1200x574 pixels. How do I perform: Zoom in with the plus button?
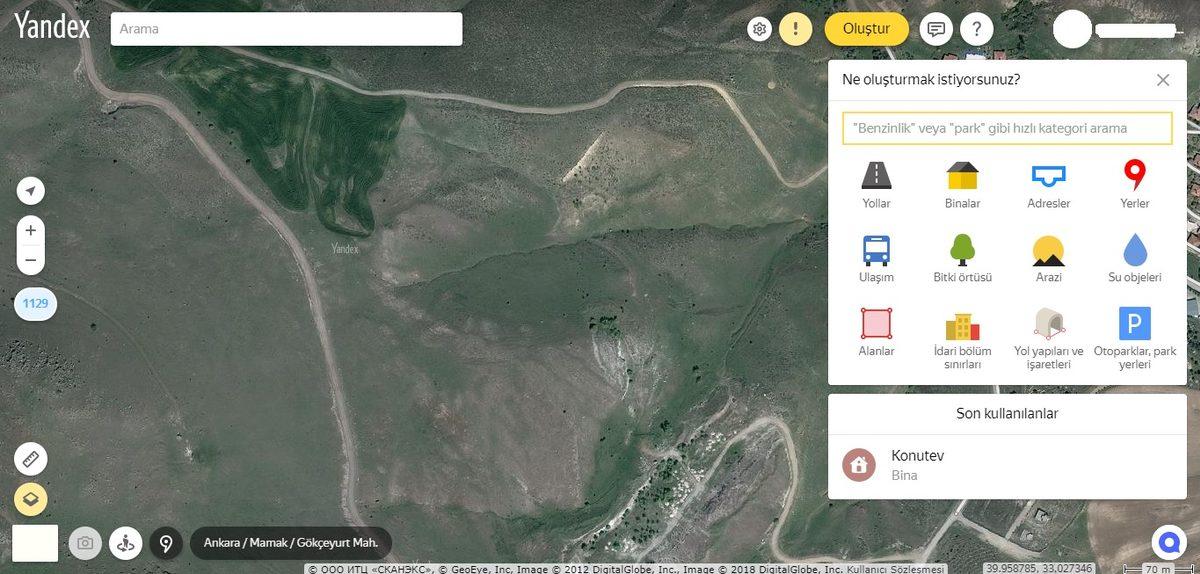[x=31, y=230]
